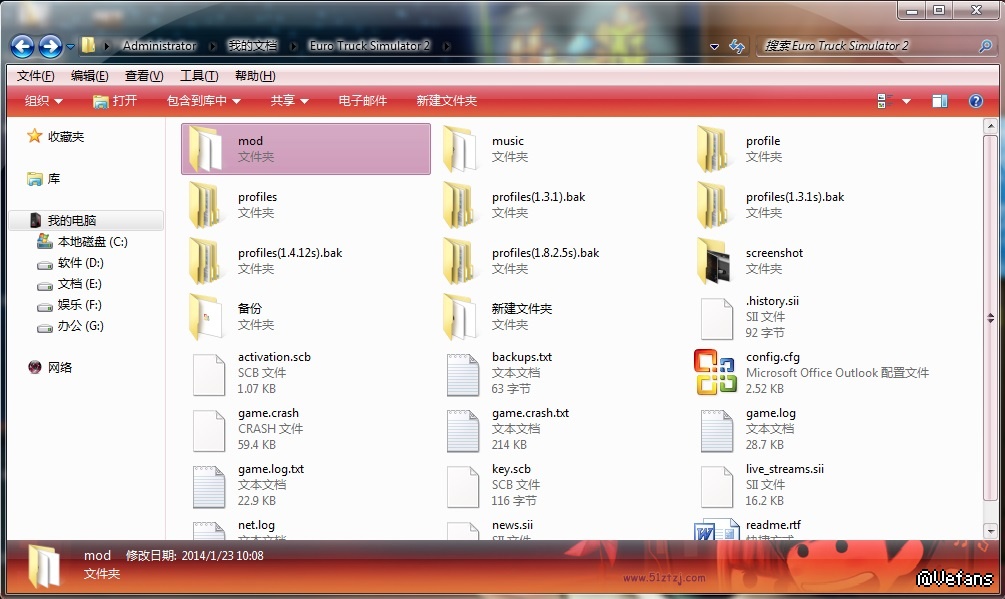Open the 查看(V) menu
1005x599 pixels.
point(144,76)
